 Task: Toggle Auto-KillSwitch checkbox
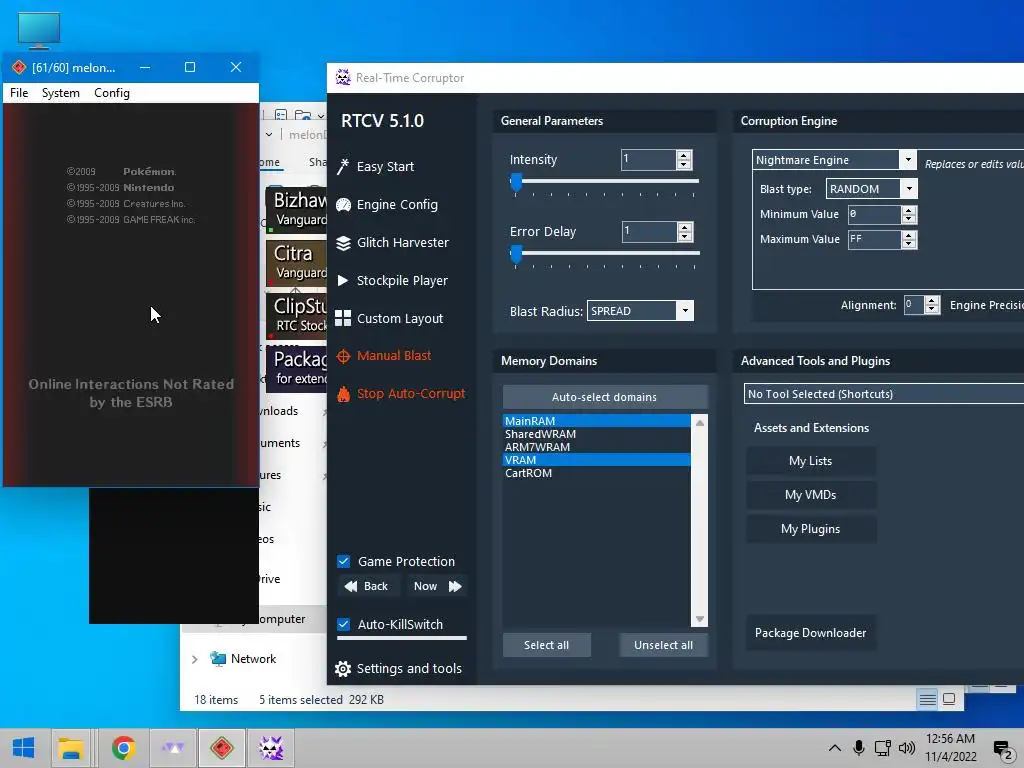344,624
